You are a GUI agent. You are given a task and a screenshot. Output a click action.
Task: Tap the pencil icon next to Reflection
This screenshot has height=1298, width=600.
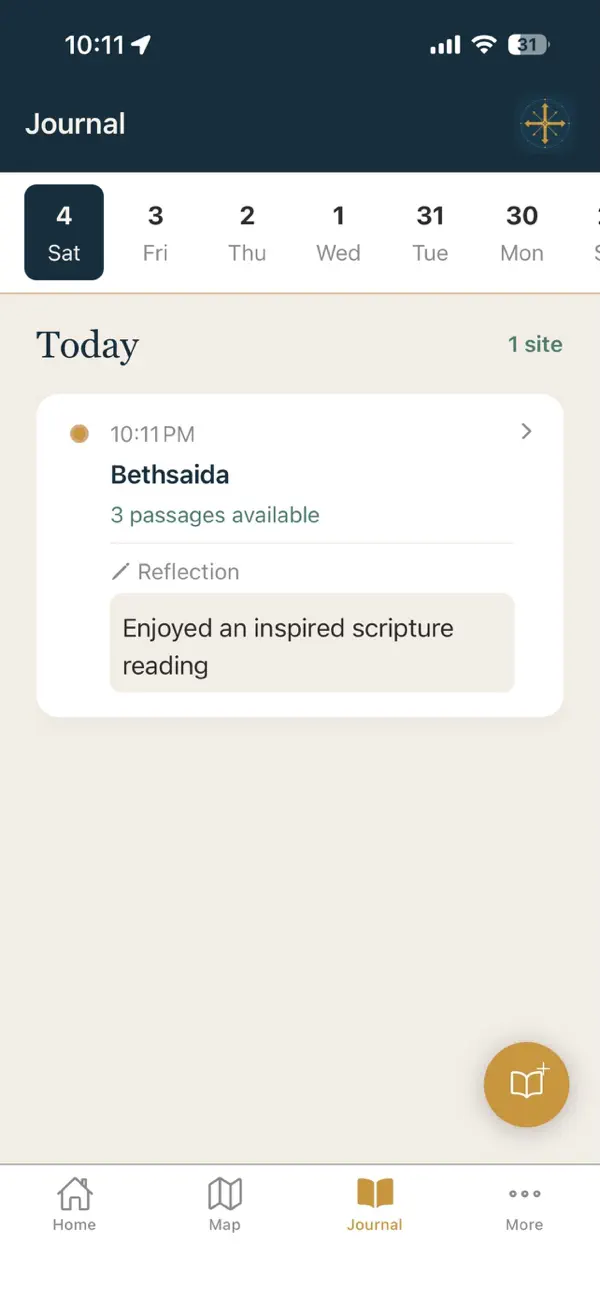click(120, 571)
